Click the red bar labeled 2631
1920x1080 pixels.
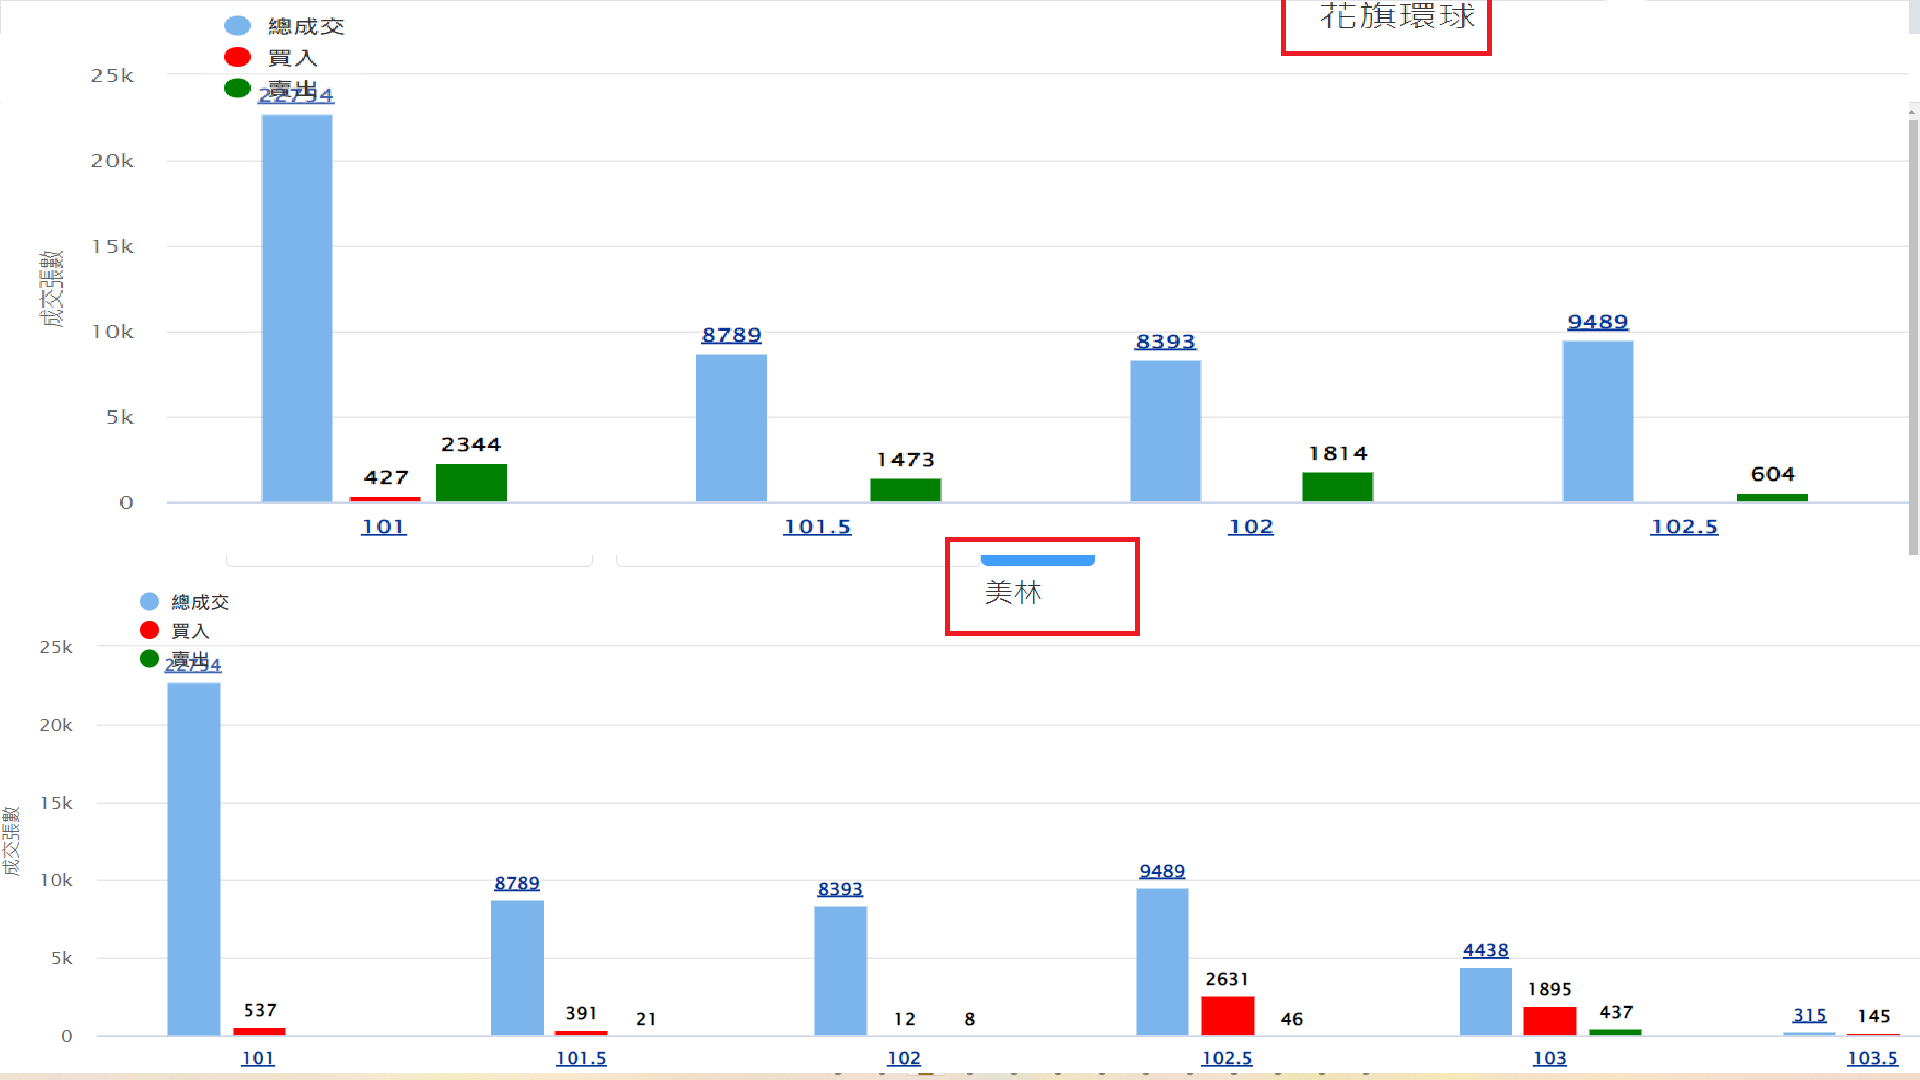point(1227,1016)
